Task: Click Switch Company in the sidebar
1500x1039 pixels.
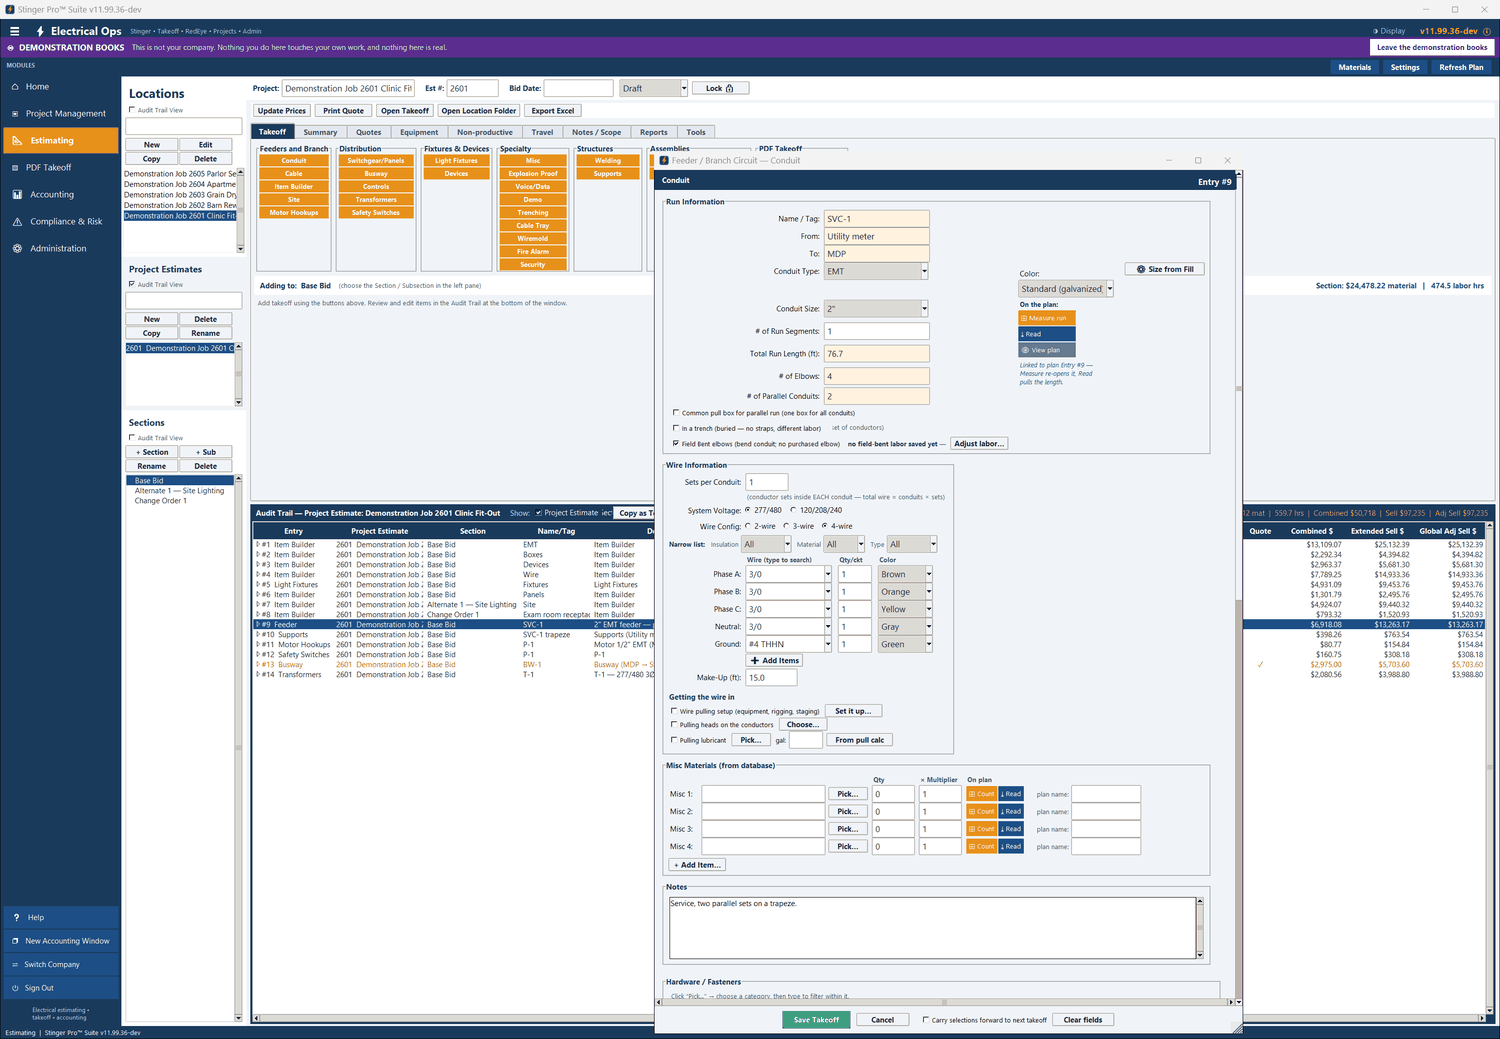Action: [x=60, y=965]
